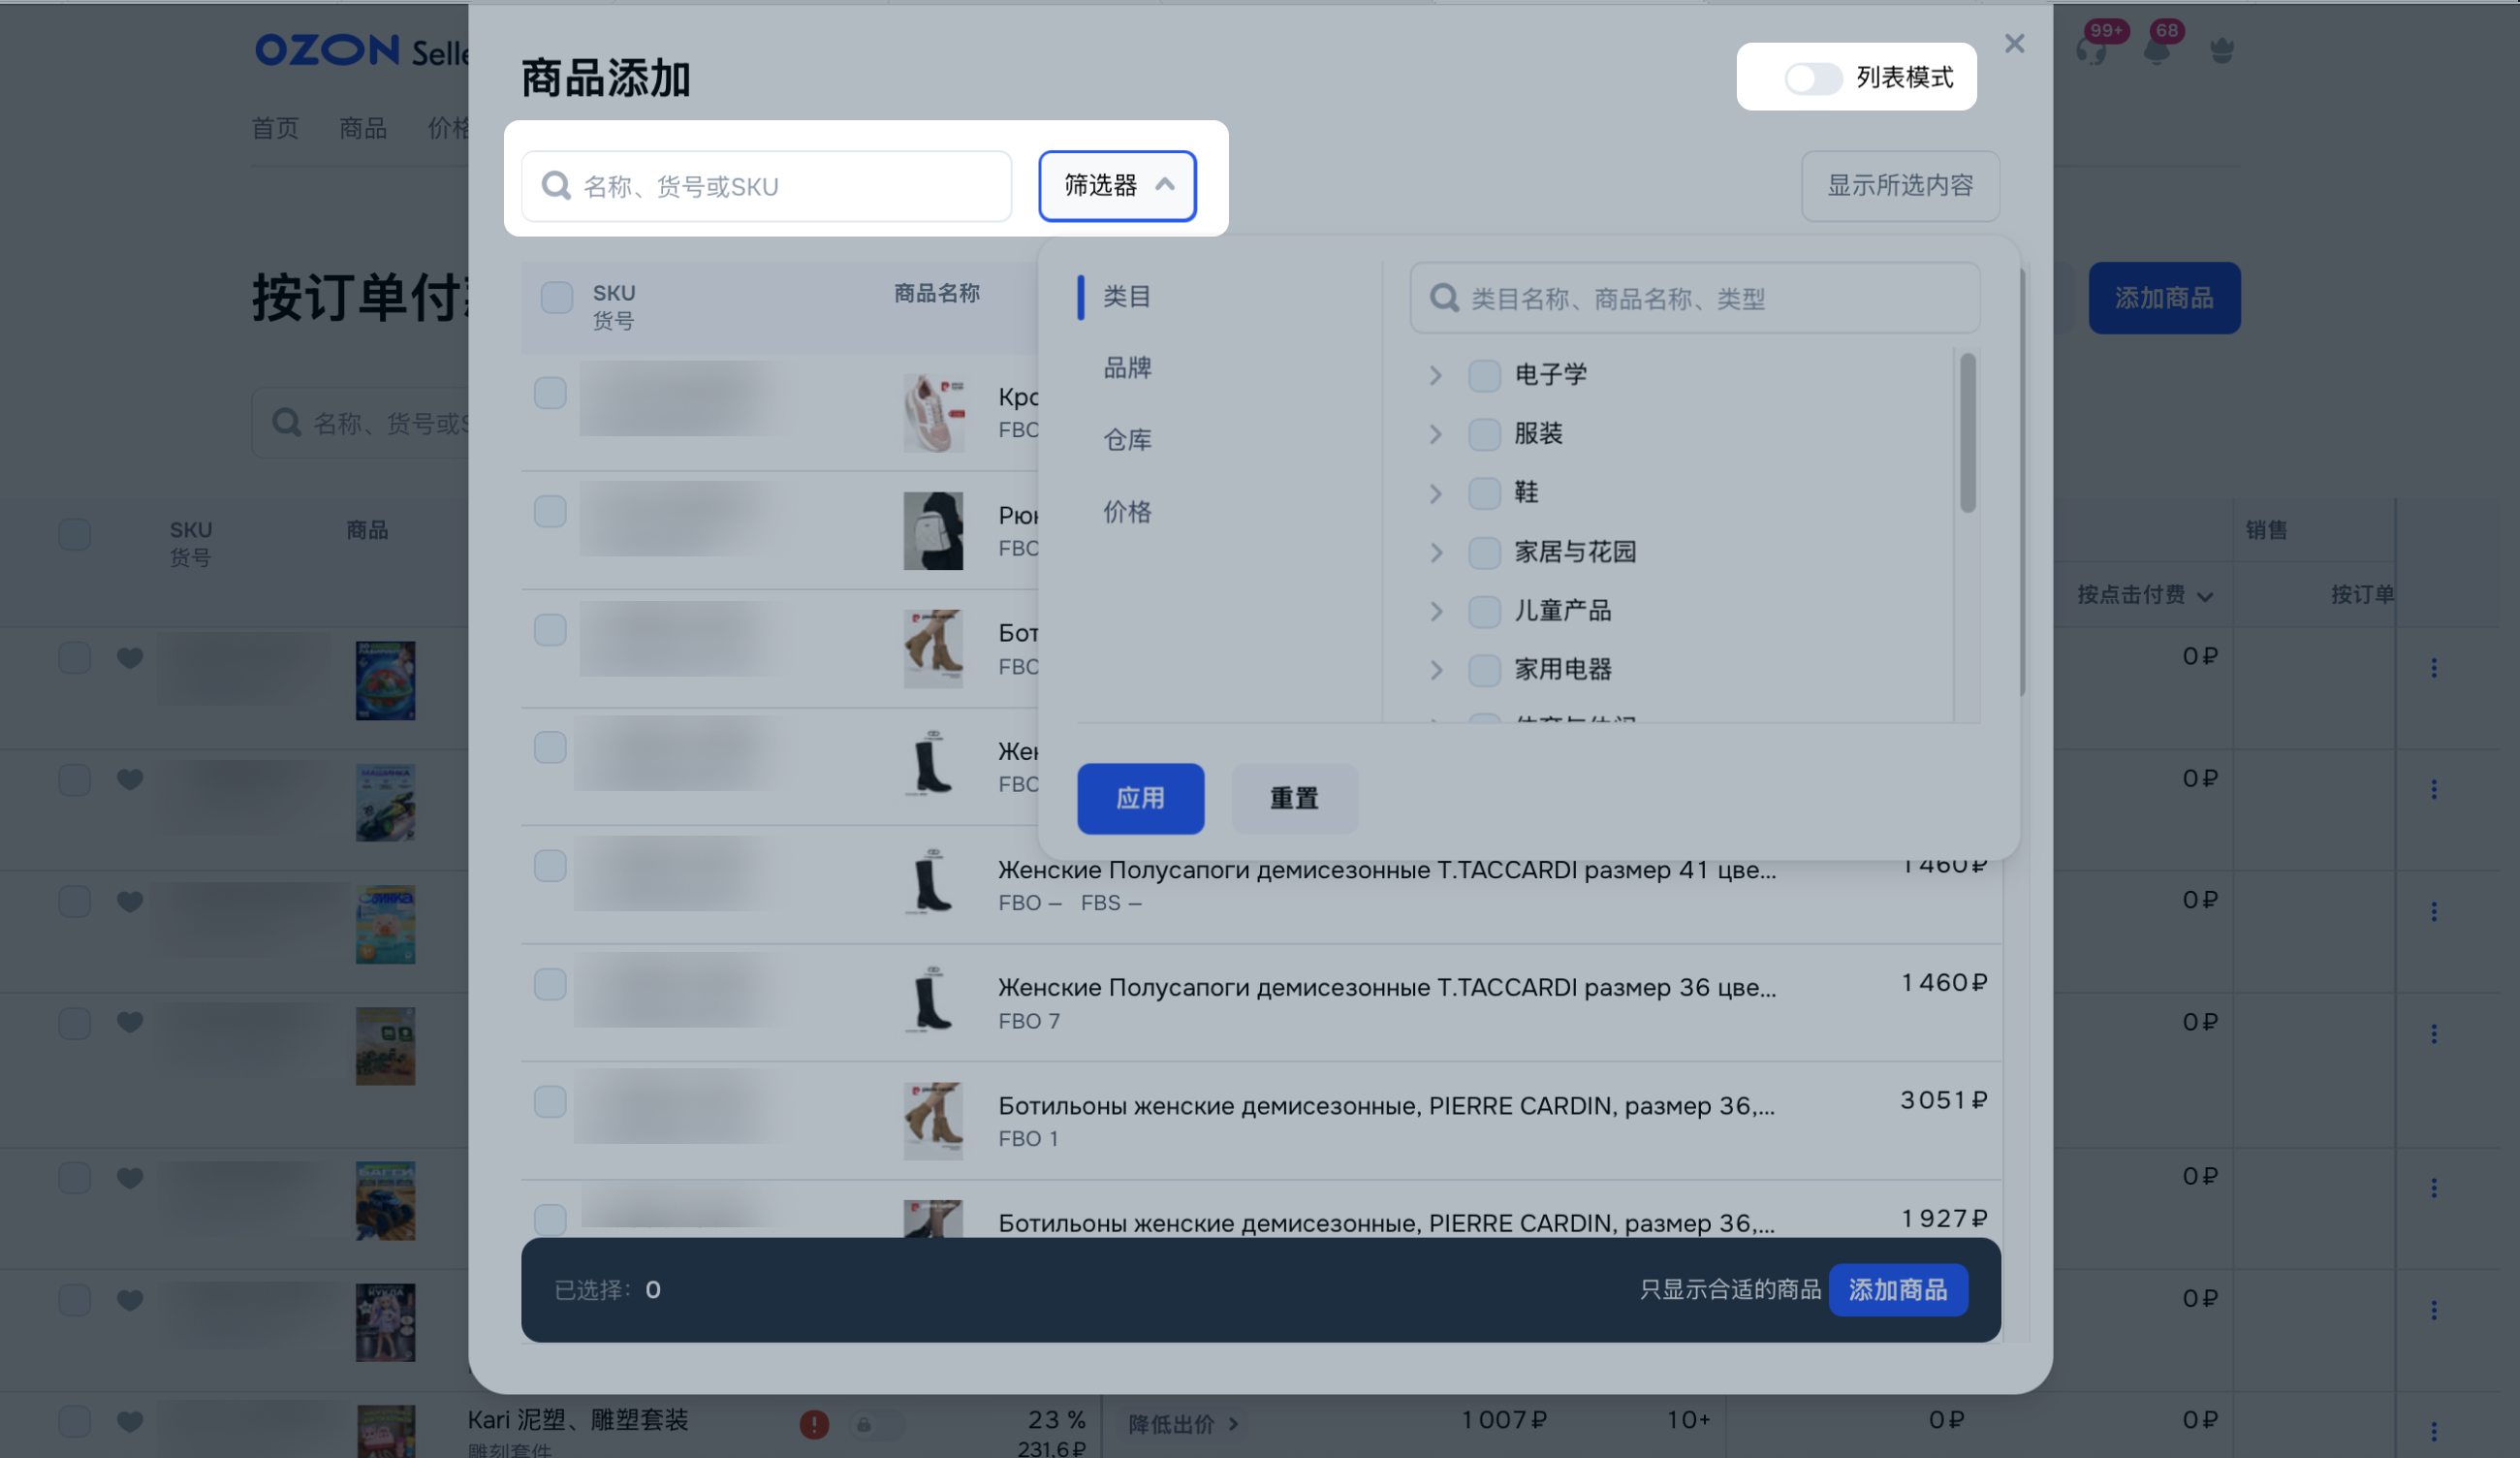The image size is (2520, 1458).
Task: Open the headset support icon
Action: click(x=2090, y=51)
